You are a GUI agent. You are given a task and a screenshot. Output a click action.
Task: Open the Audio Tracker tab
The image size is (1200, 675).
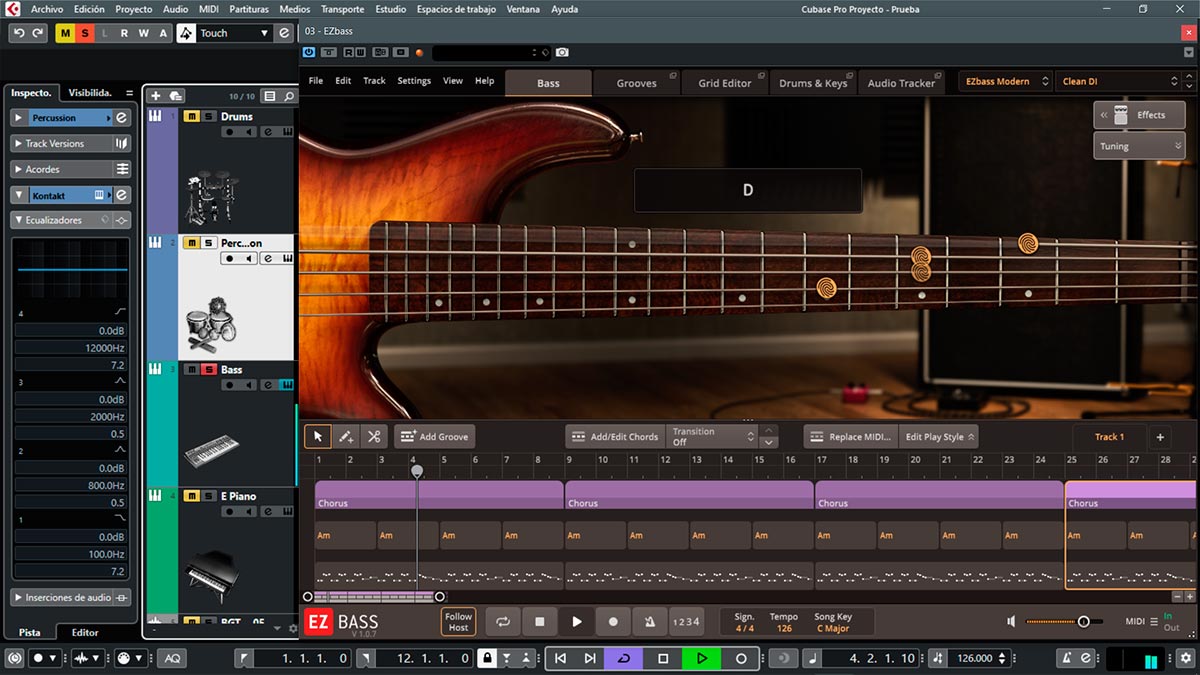901,83
